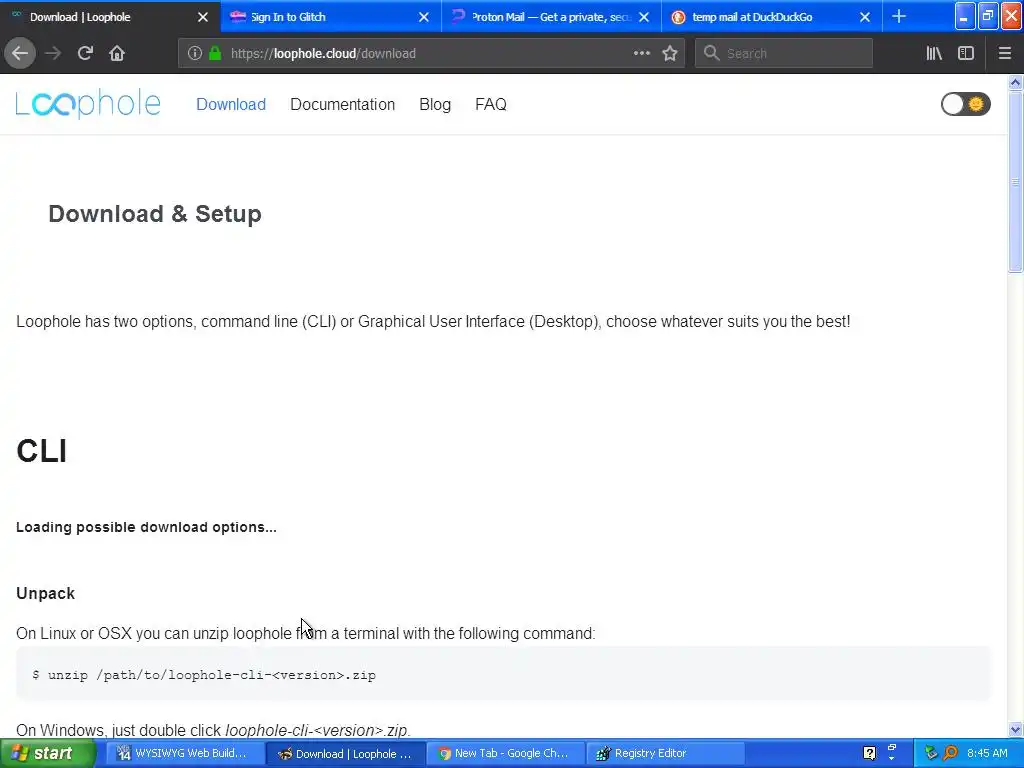The image size is (1024, 768).
Task: Open the Windows start menu
Action: (46, 753)
